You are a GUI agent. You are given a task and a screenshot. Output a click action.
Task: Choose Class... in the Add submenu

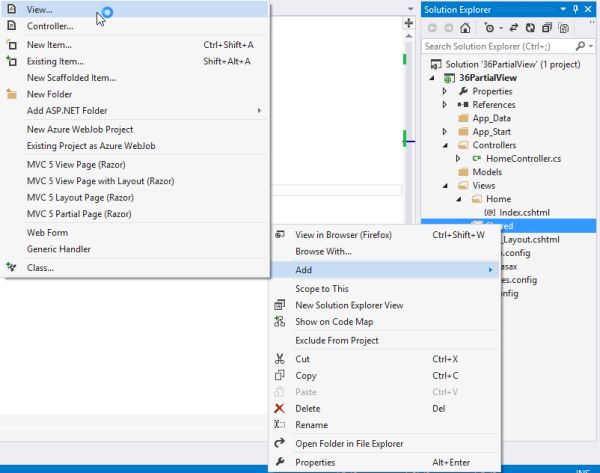click(x=135, y=268)
